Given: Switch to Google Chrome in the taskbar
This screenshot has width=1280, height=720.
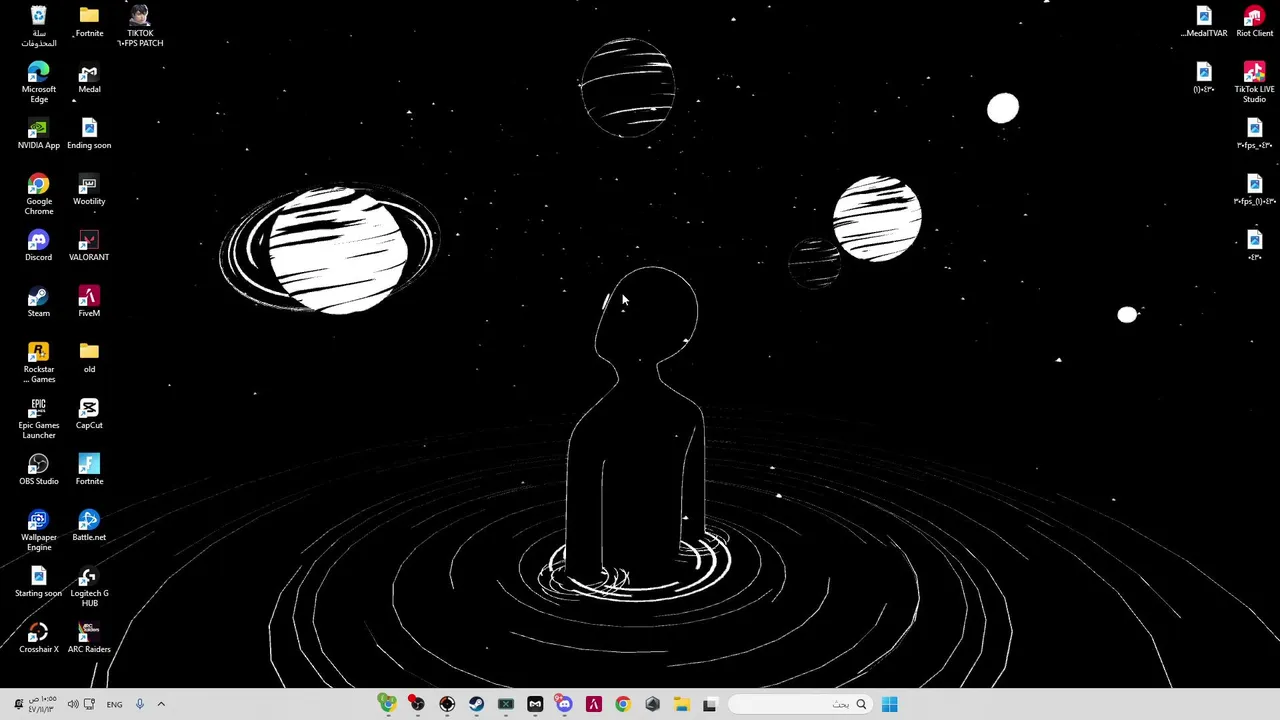Looking at the screenshot, I should [623, 704].
